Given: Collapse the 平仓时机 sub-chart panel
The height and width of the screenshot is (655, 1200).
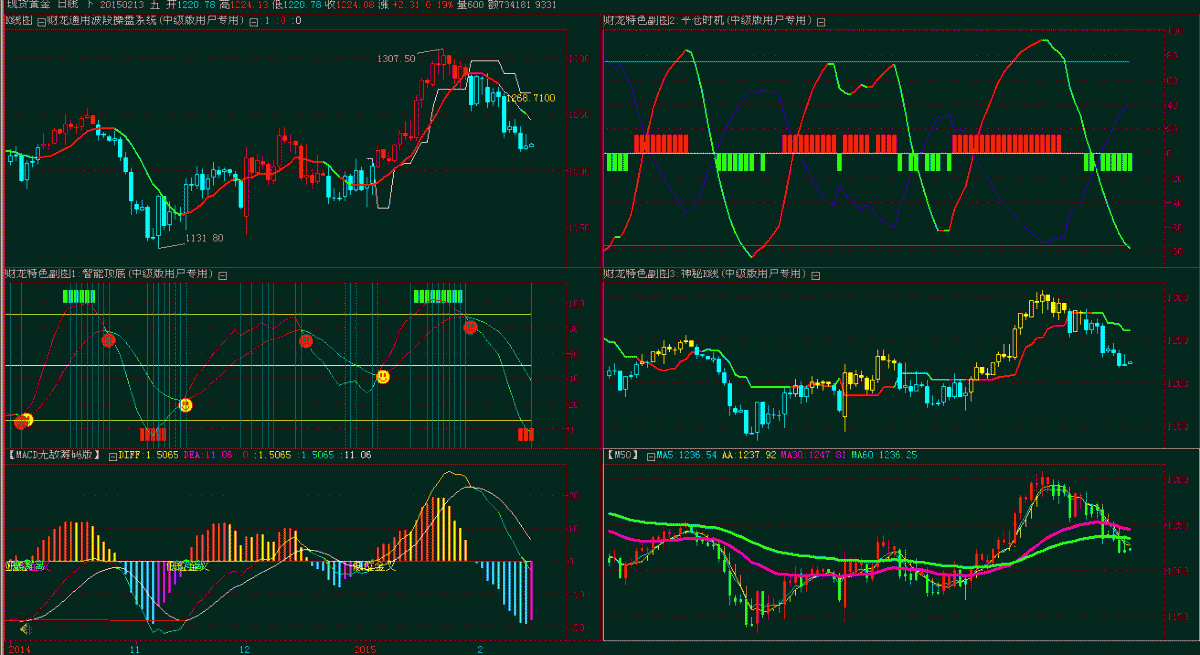Looking at the screenshot, I should [821, 21].
